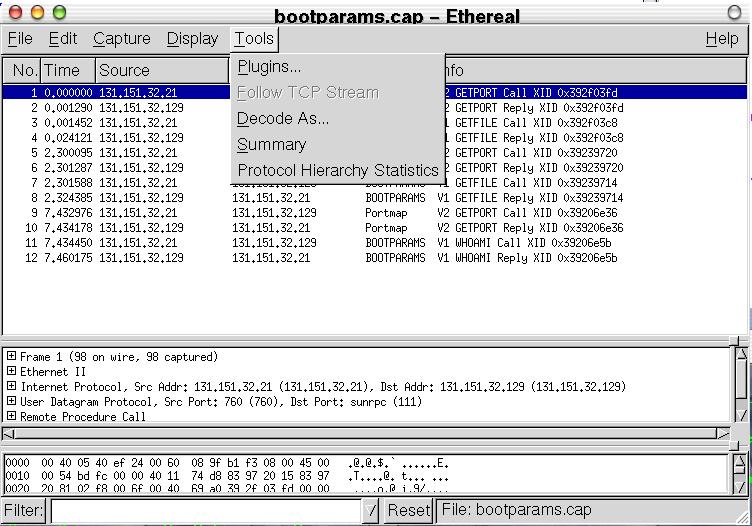Image resolution: width=752 pixels, height=526 pixels.
Task: Expand the Ethernet II tree node
Action: pyautogui.click(x=11, y=371)
